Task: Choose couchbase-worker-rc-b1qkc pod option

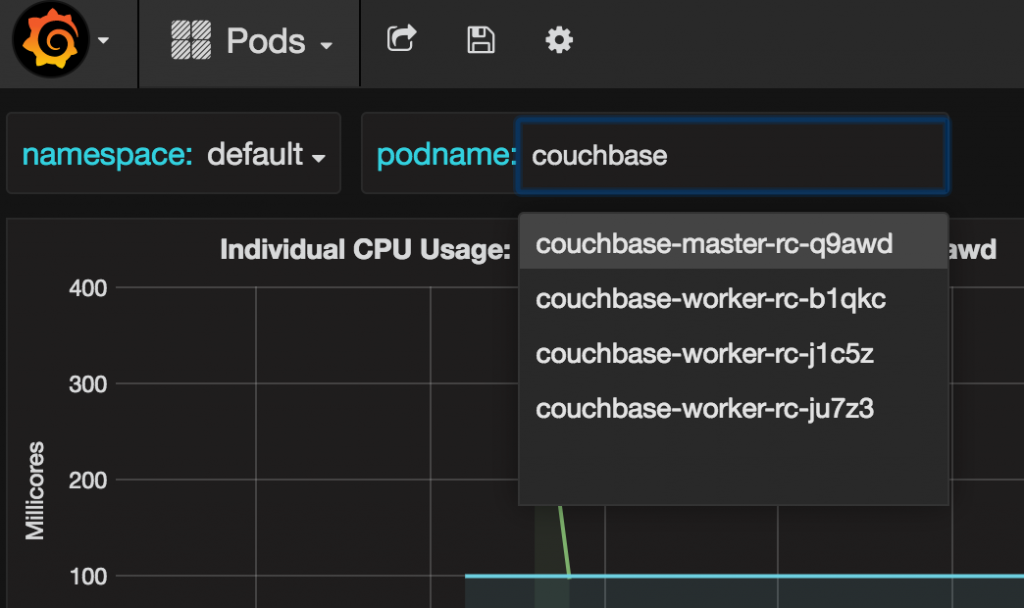Action: click(710, 298)
